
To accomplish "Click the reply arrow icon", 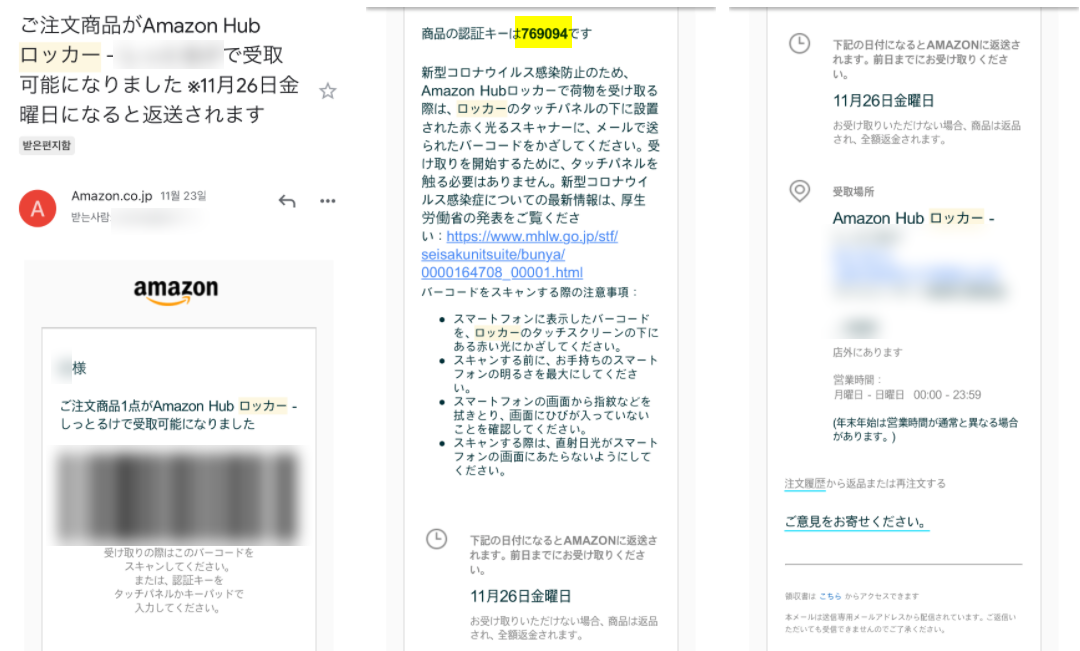I will (x=287, y=200).
